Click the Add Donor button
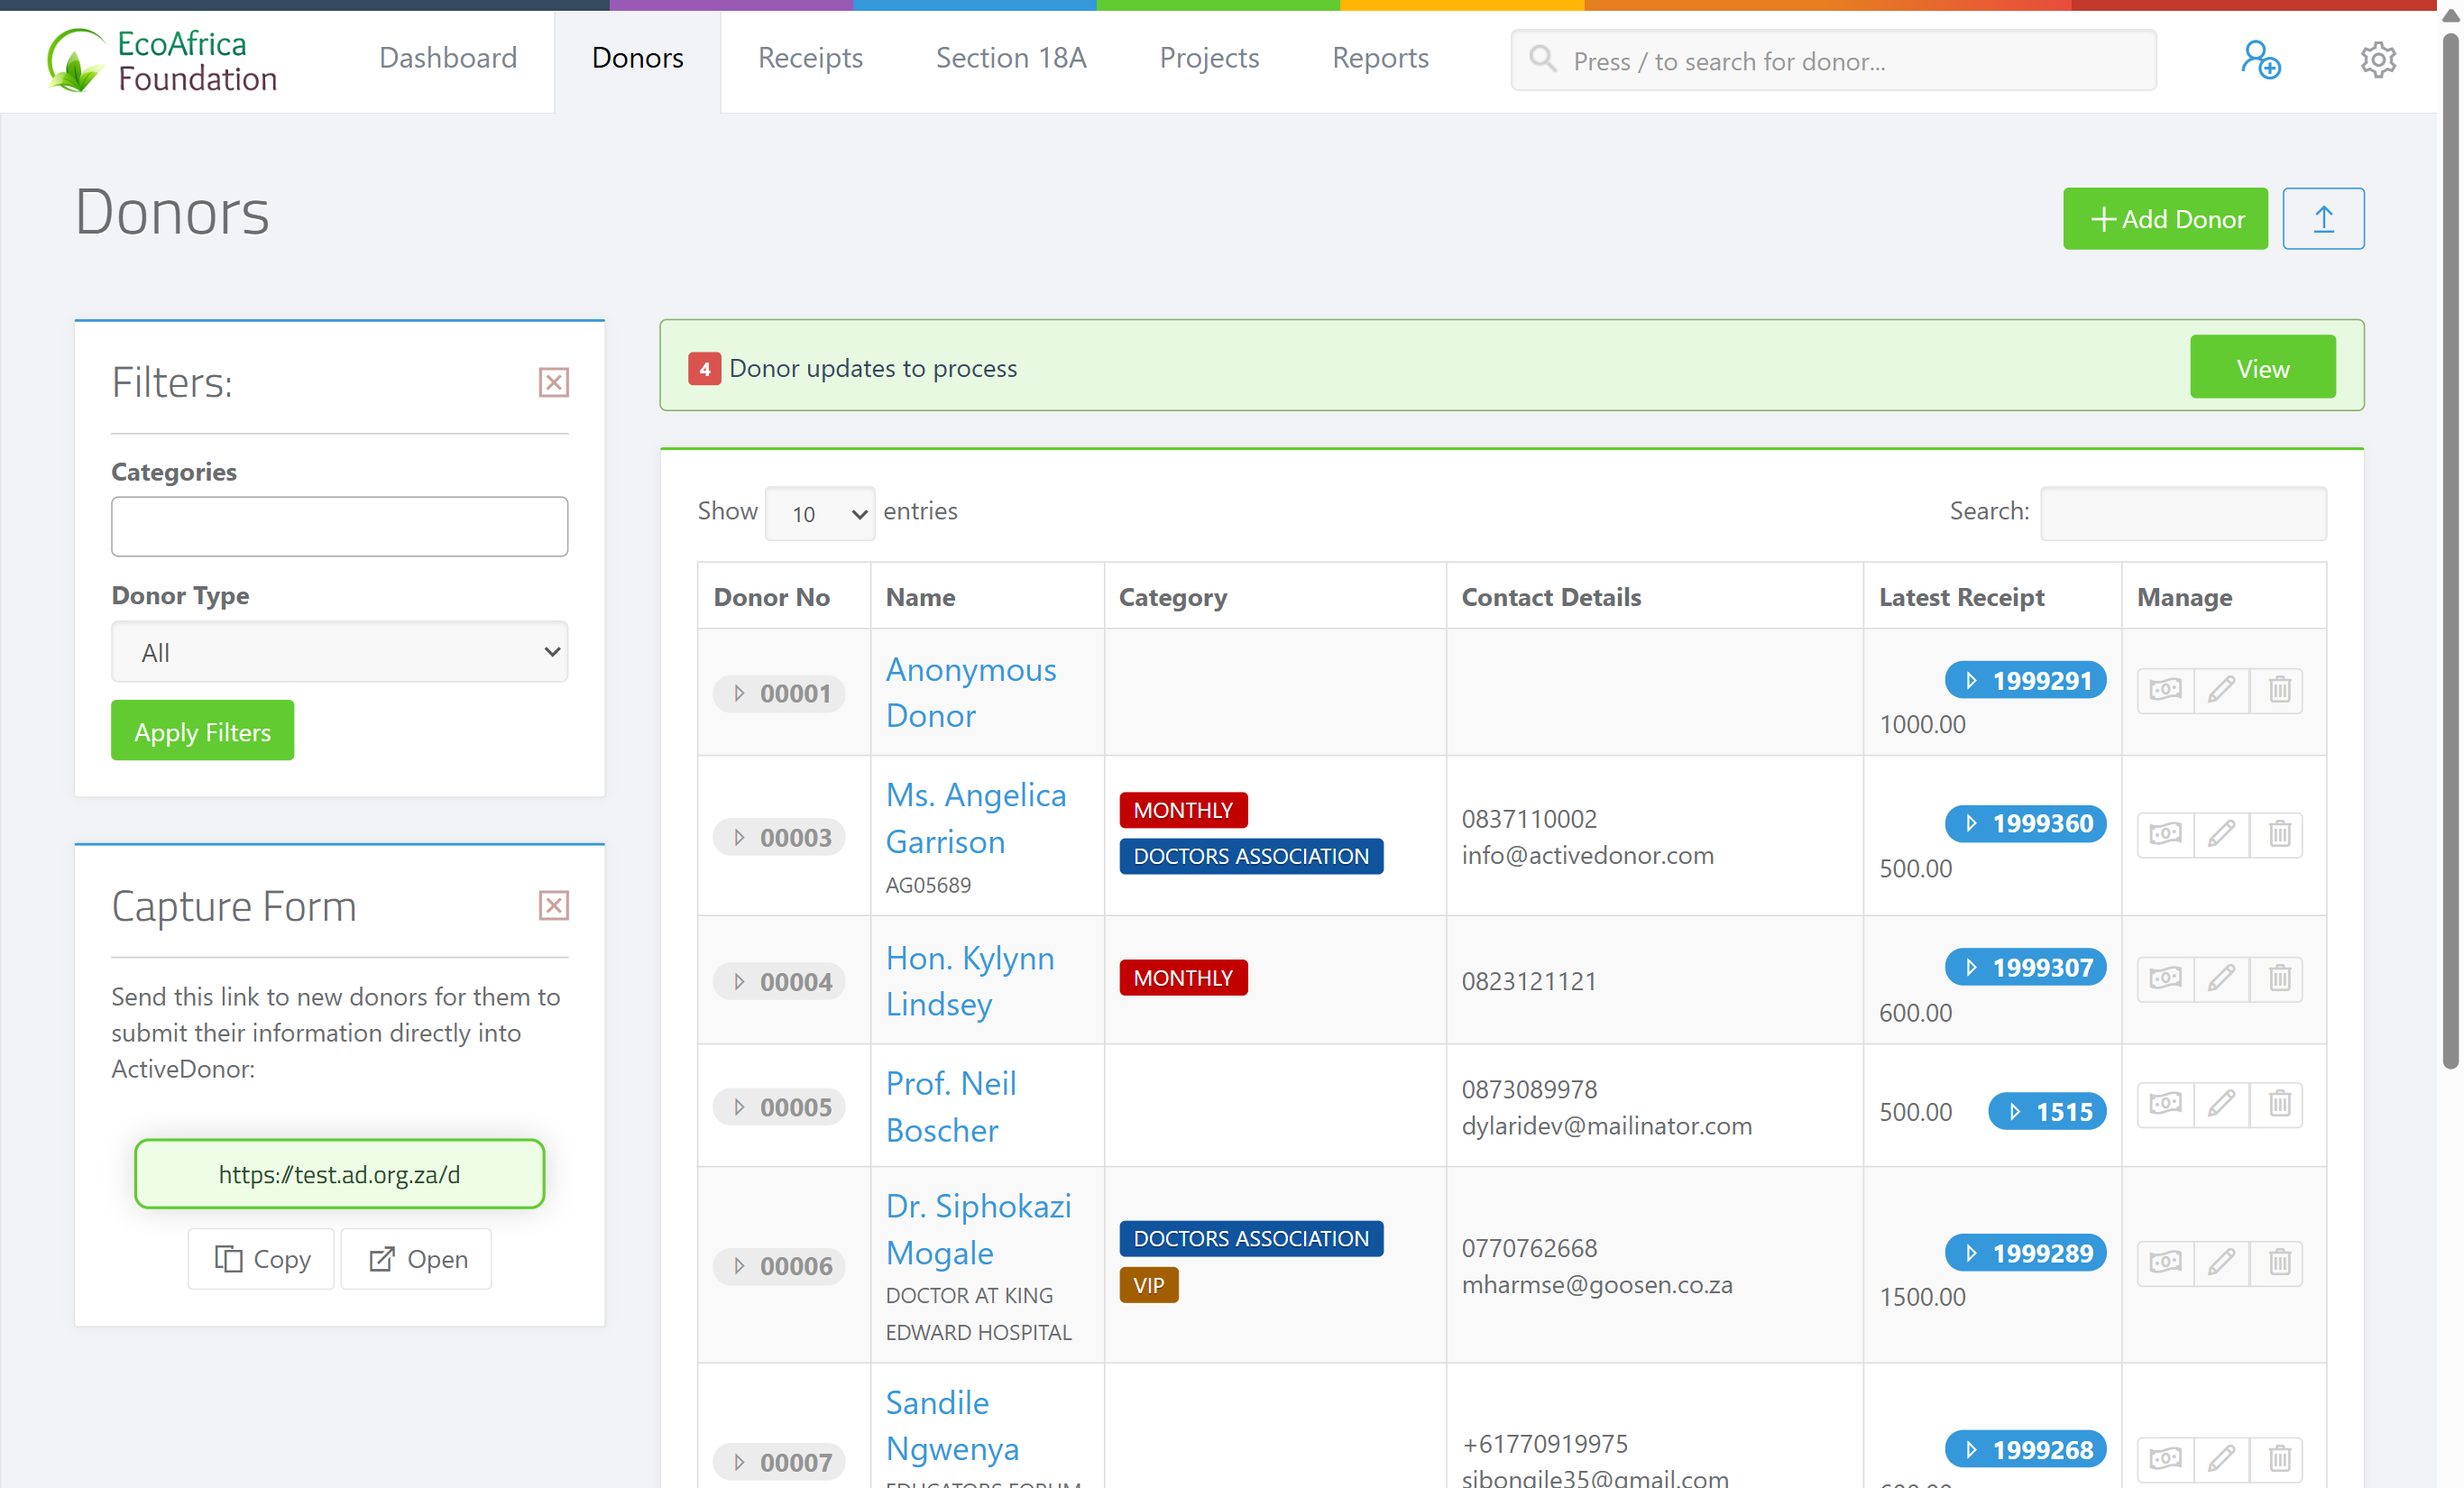Image resolution: width=2464 pixels, height=1488 pixels. pyautogui.click(x=2165, y=218)
